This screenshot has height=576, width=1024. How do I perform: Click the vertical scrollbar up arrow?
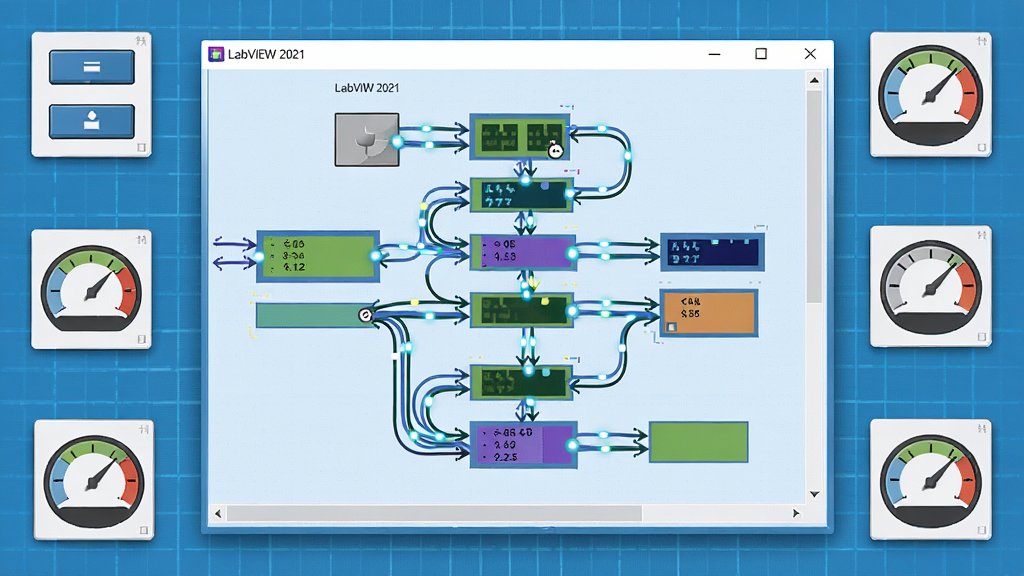(x=814, y=80)
